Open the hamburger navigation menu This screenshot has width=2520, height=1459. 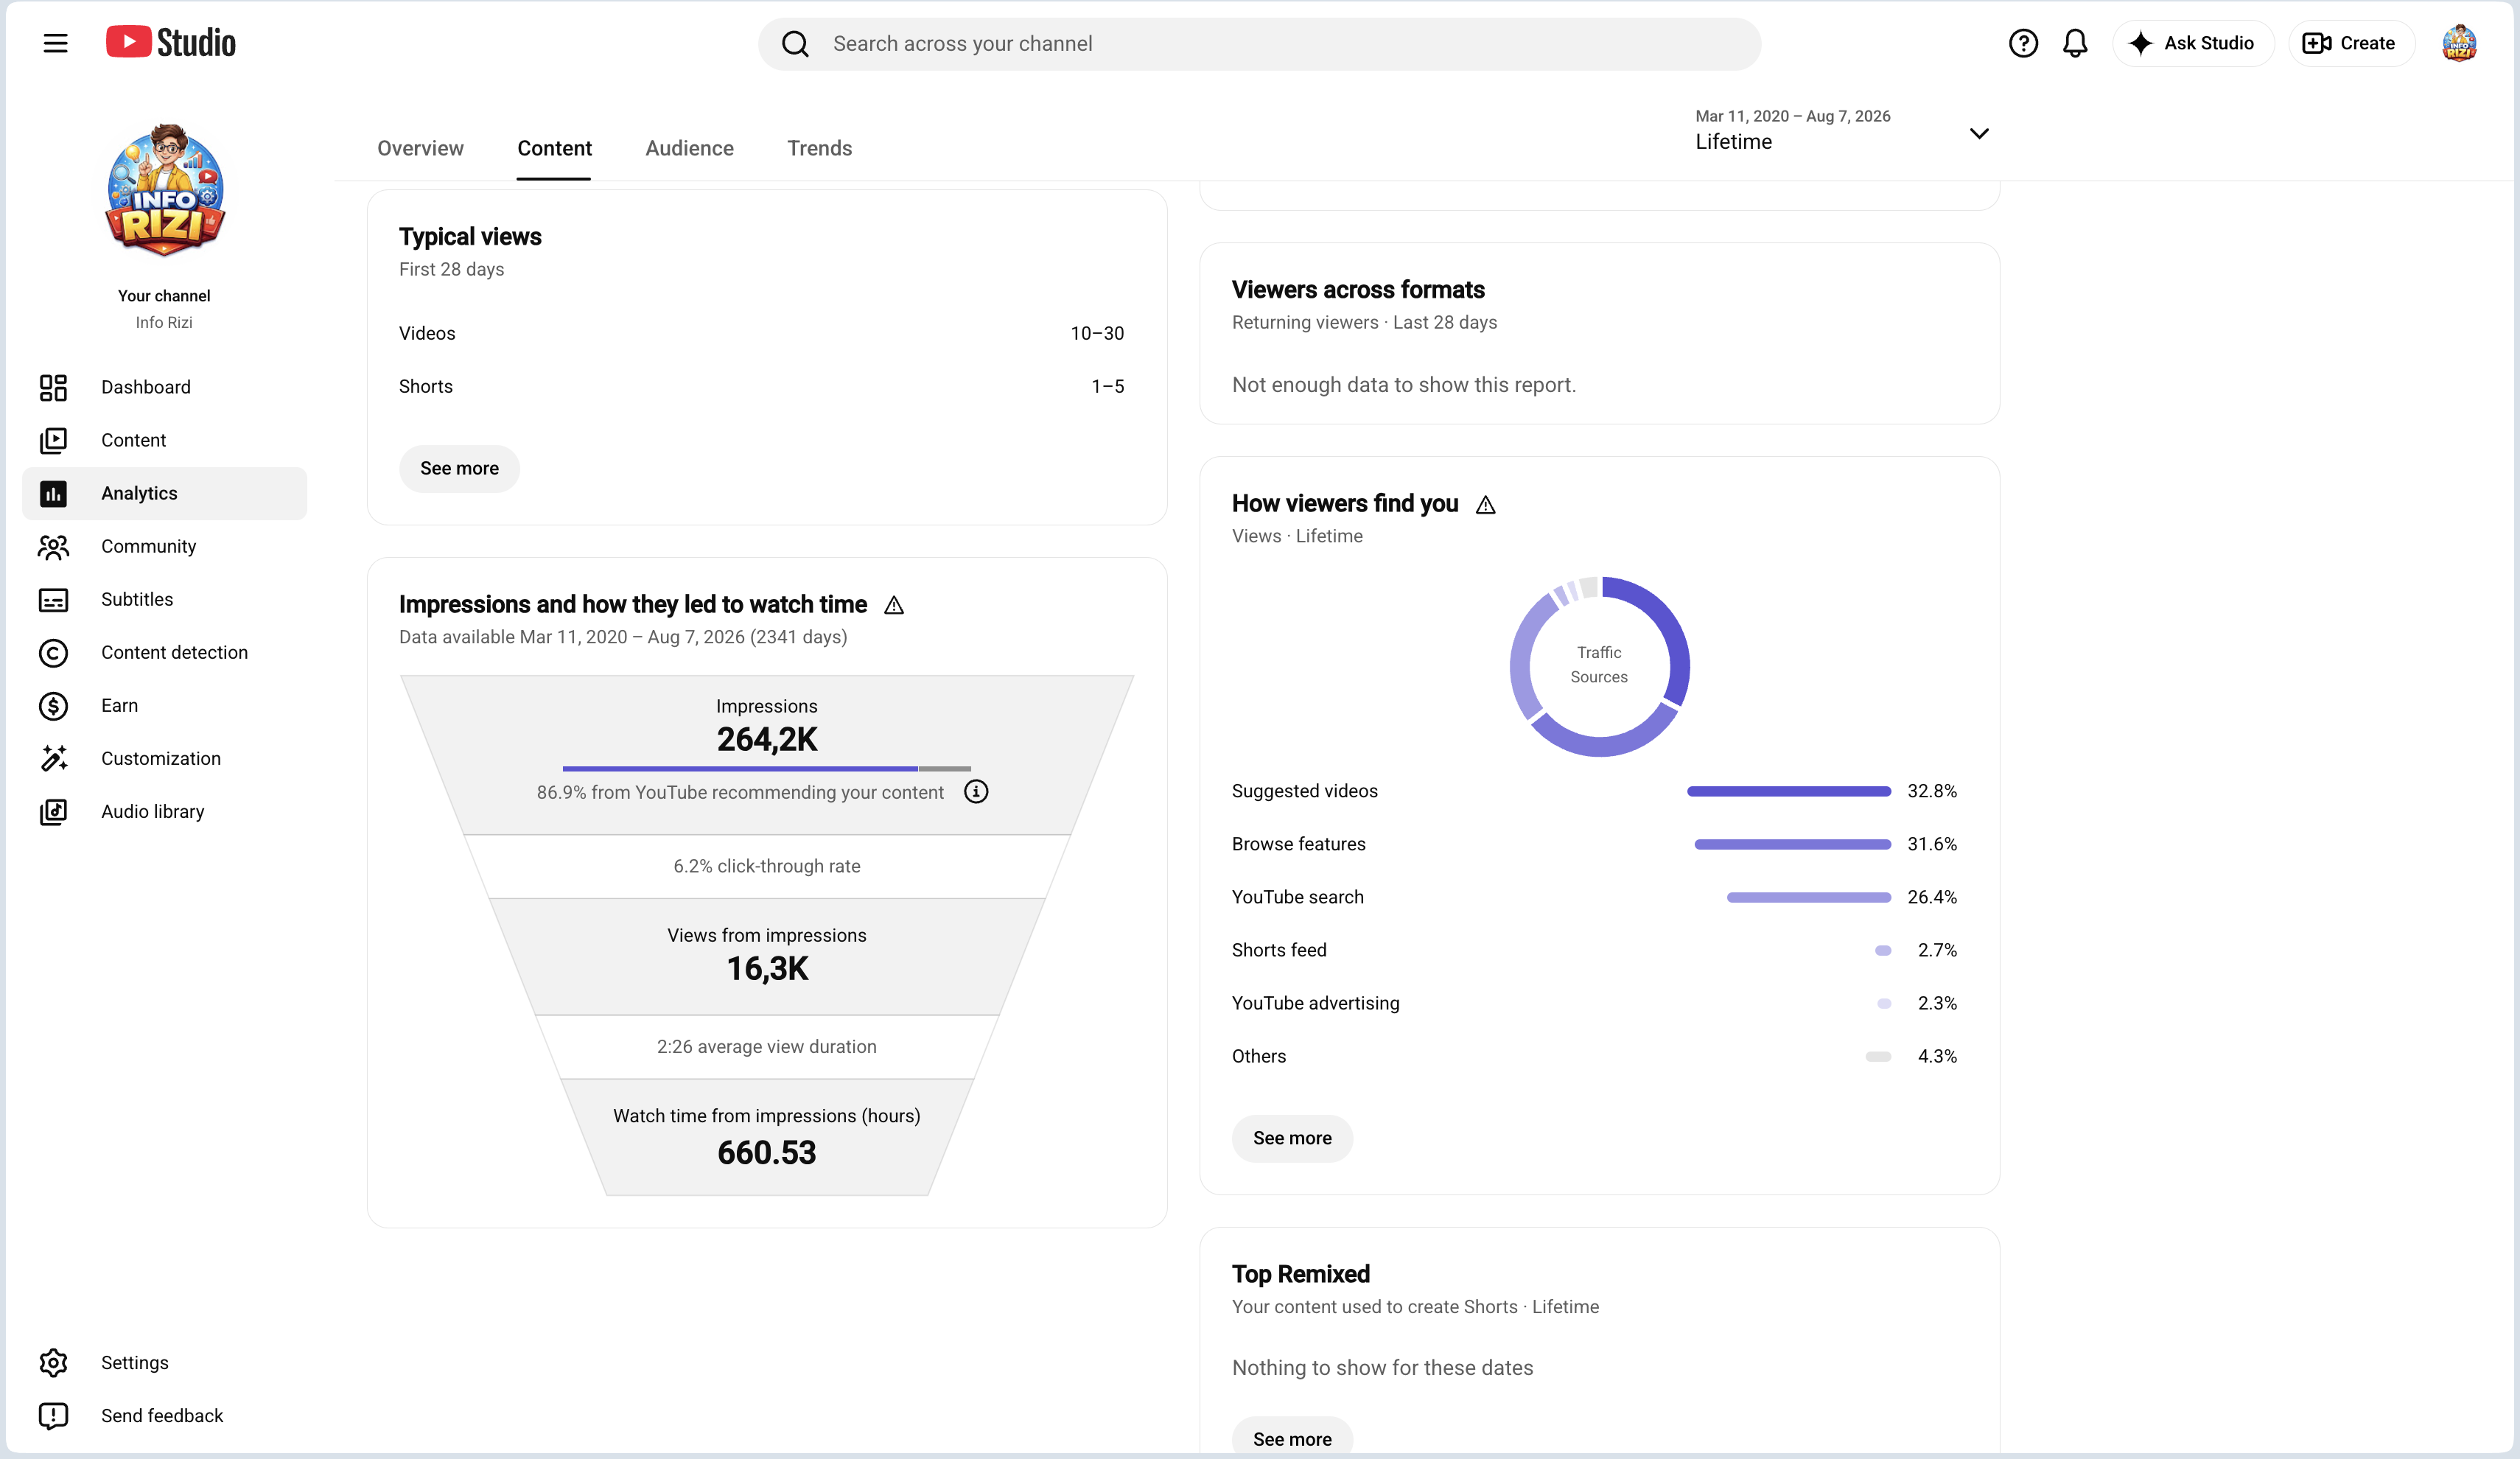(x=55, y=43)
